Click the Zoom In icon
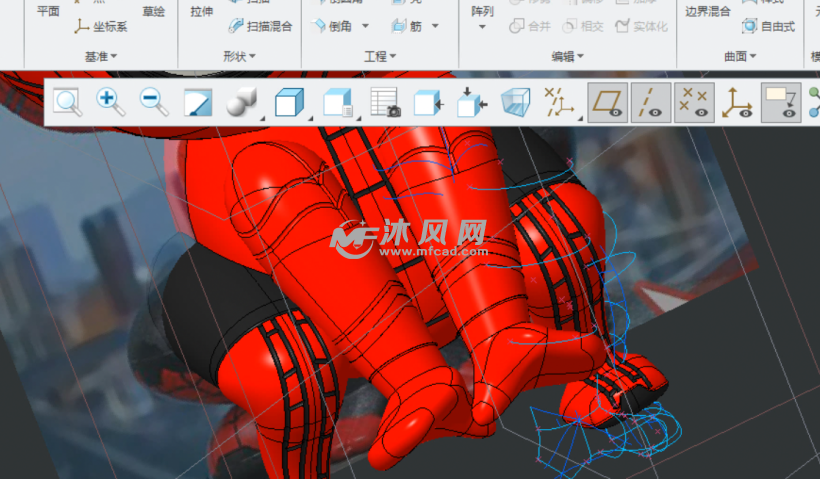This screenshot has width=820, height=479. [x=110, y=102]
